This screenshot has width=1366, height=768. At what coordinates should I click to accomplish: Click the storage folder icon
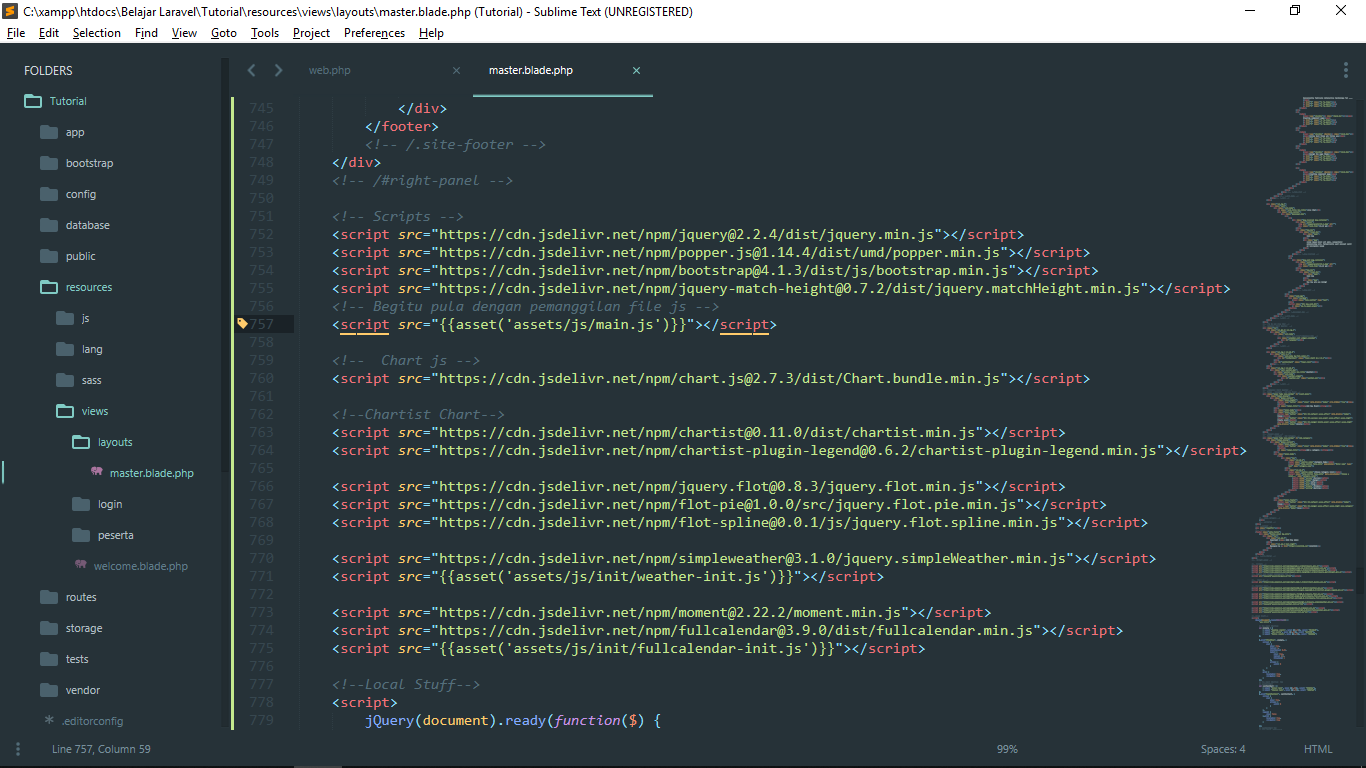(x=49, y=628)
